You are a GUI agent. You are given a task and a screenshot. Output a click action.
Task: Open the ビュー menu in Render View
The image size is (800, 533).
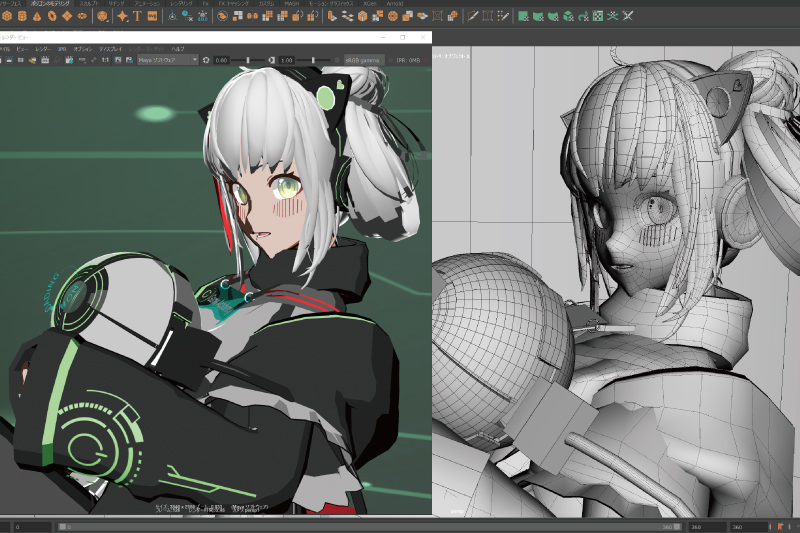[x=22, y=49]
